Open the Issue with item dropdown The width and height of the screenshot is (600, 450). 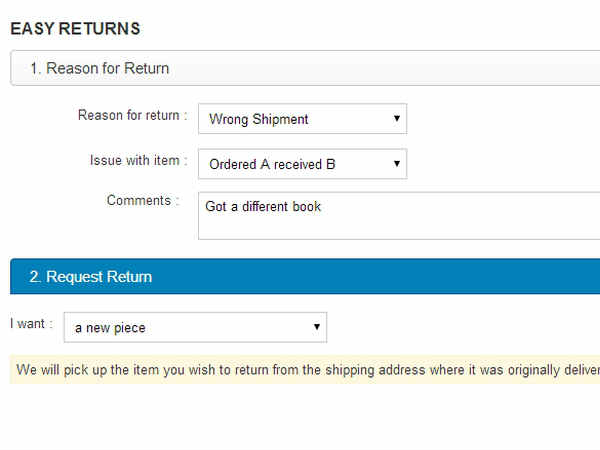302,164
